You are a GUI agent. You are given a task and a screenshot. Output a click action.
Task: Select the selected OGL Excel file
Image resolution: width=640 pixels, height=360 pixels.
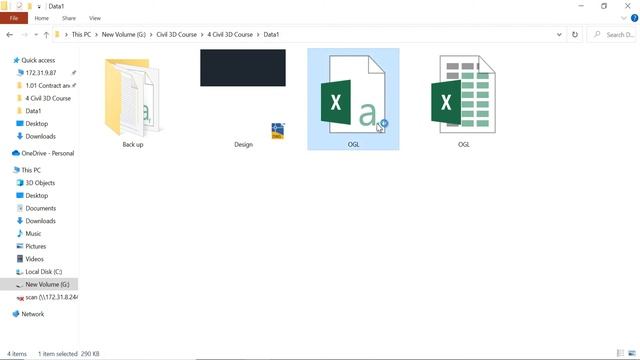point(353,100)
